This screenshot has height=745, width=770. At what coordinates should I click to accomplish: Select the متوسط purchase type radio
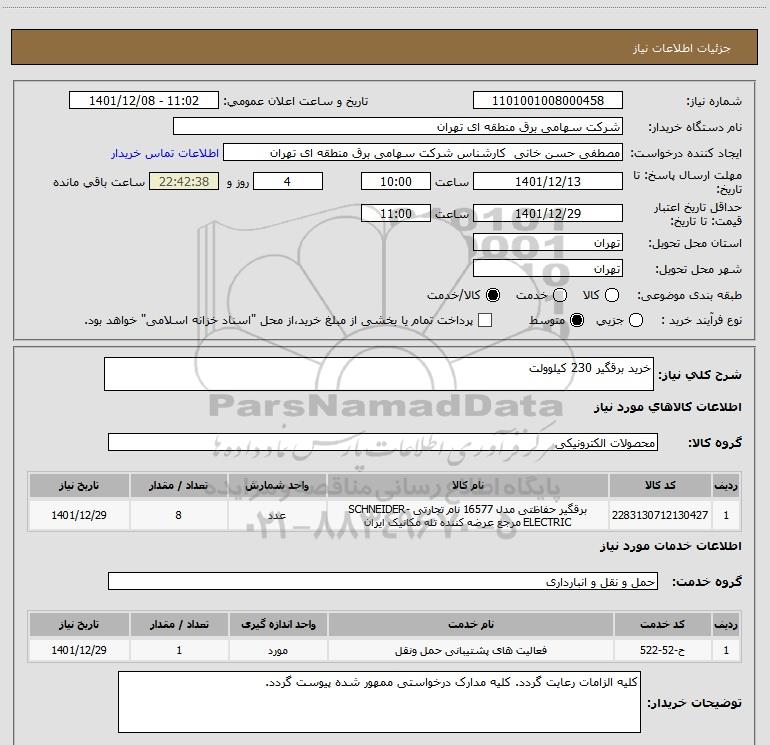(577, 320)
